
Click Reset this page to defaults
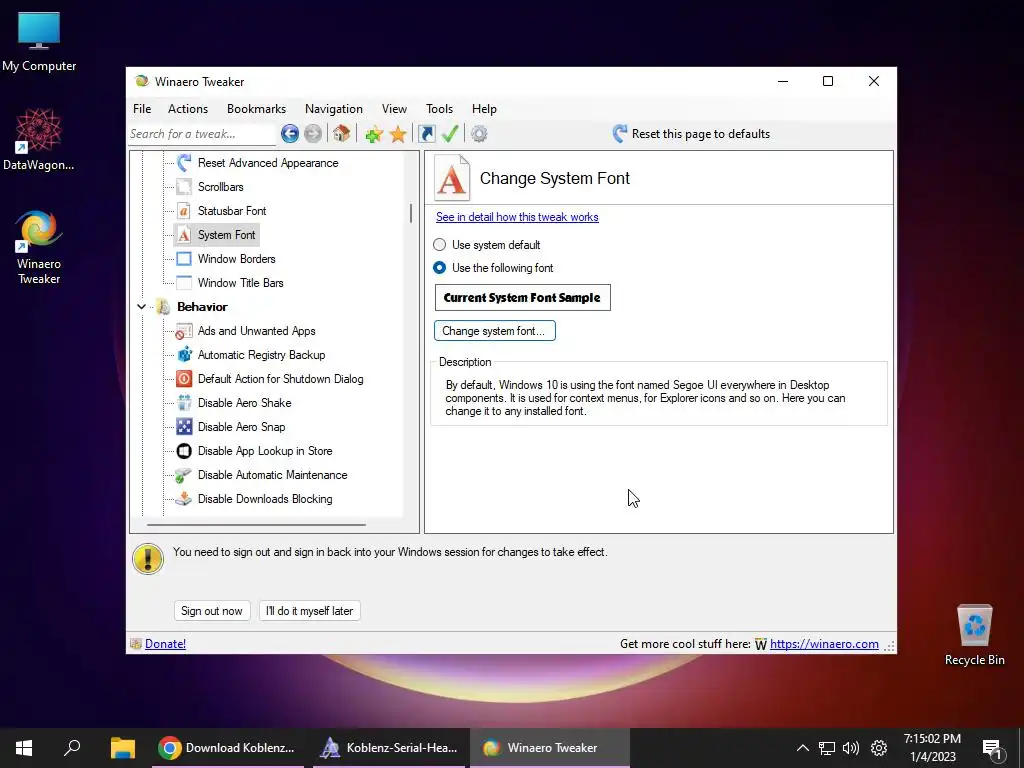691,134
